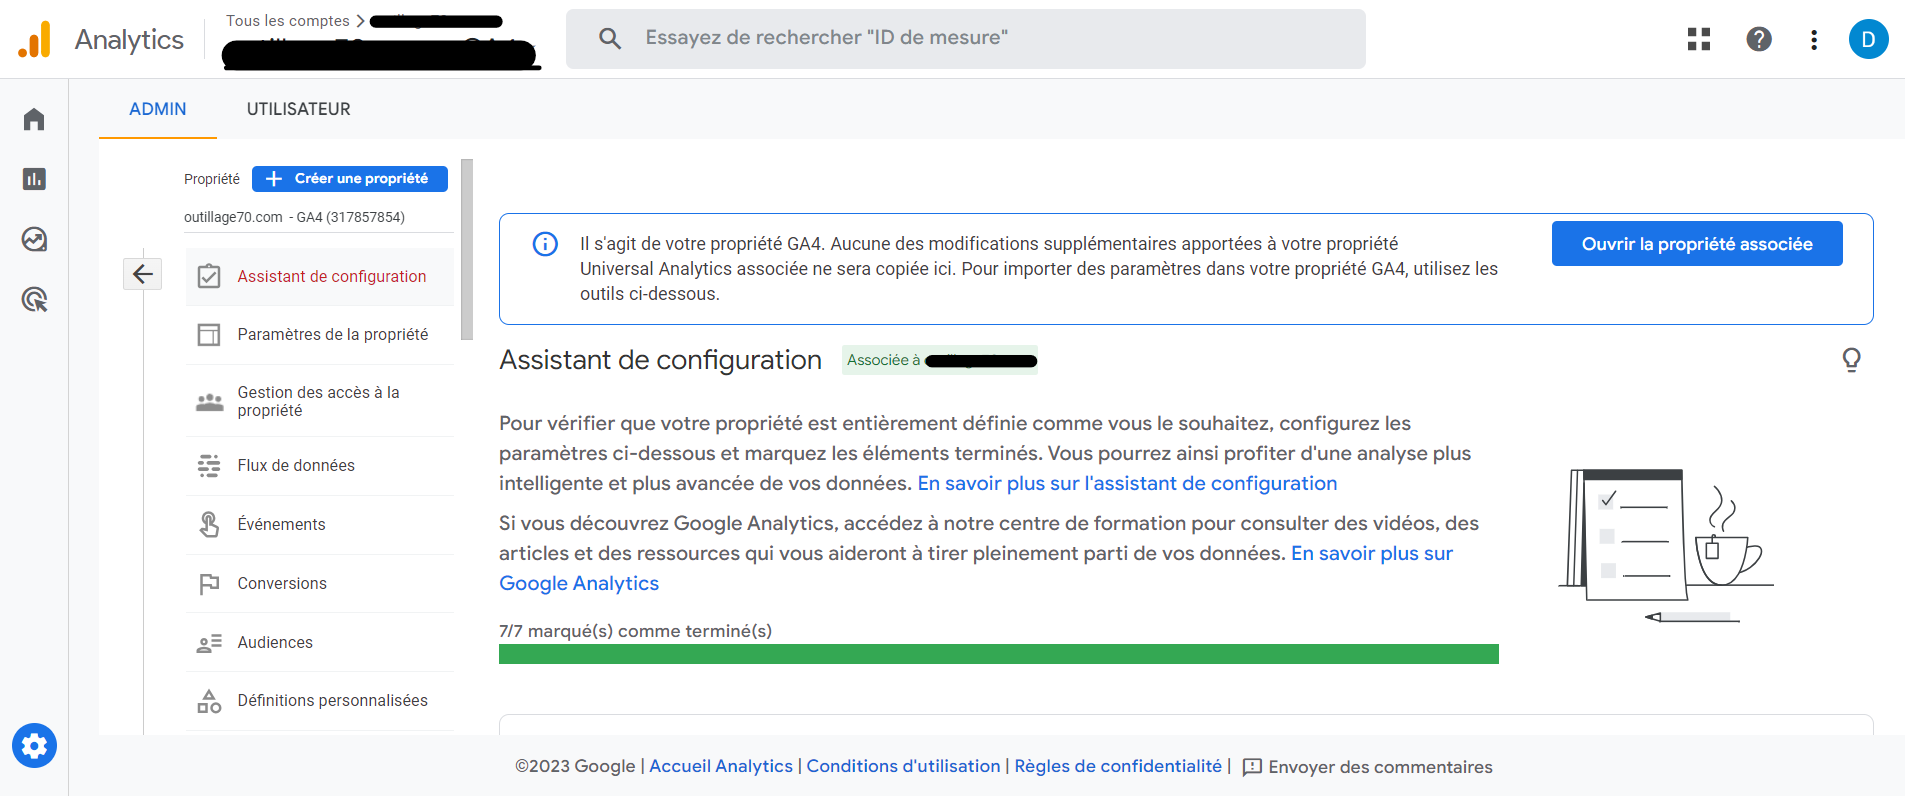Click the feedback icon beside Envoyer des commentaires
This screenshot has width=1905, height=796.
click(1251, 767)
